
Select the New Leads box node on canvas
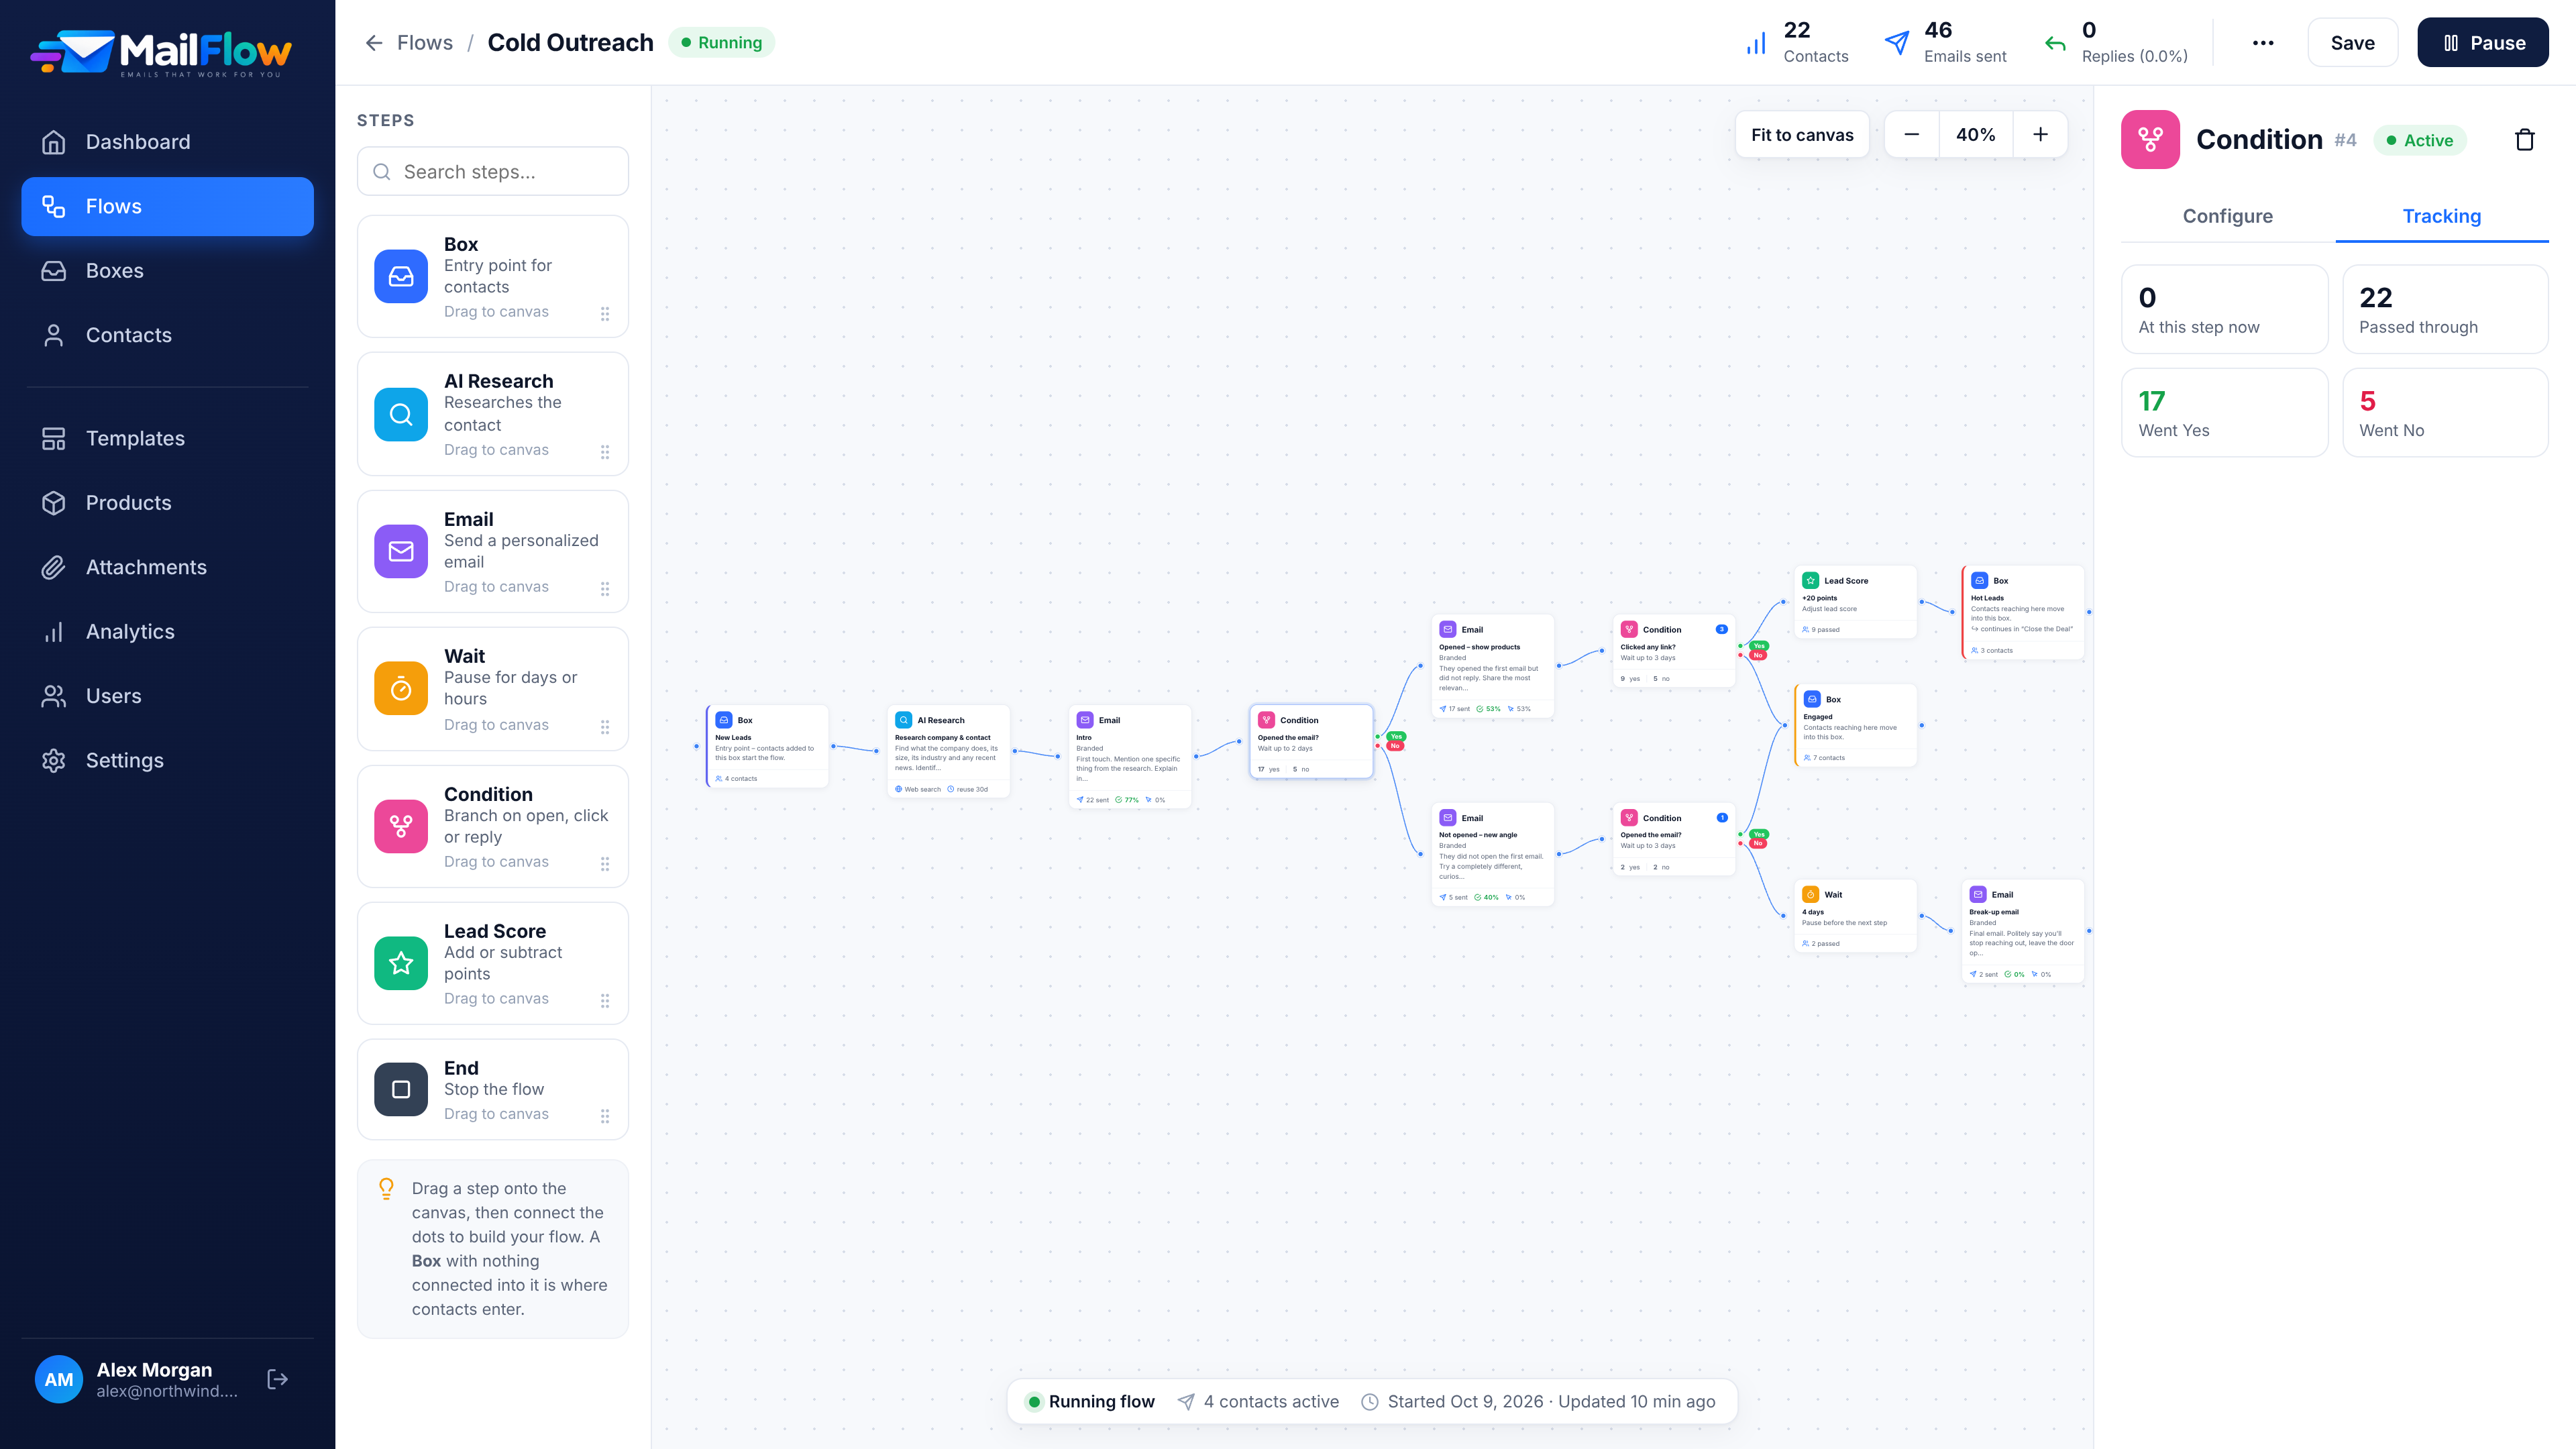tap(768, 747)
